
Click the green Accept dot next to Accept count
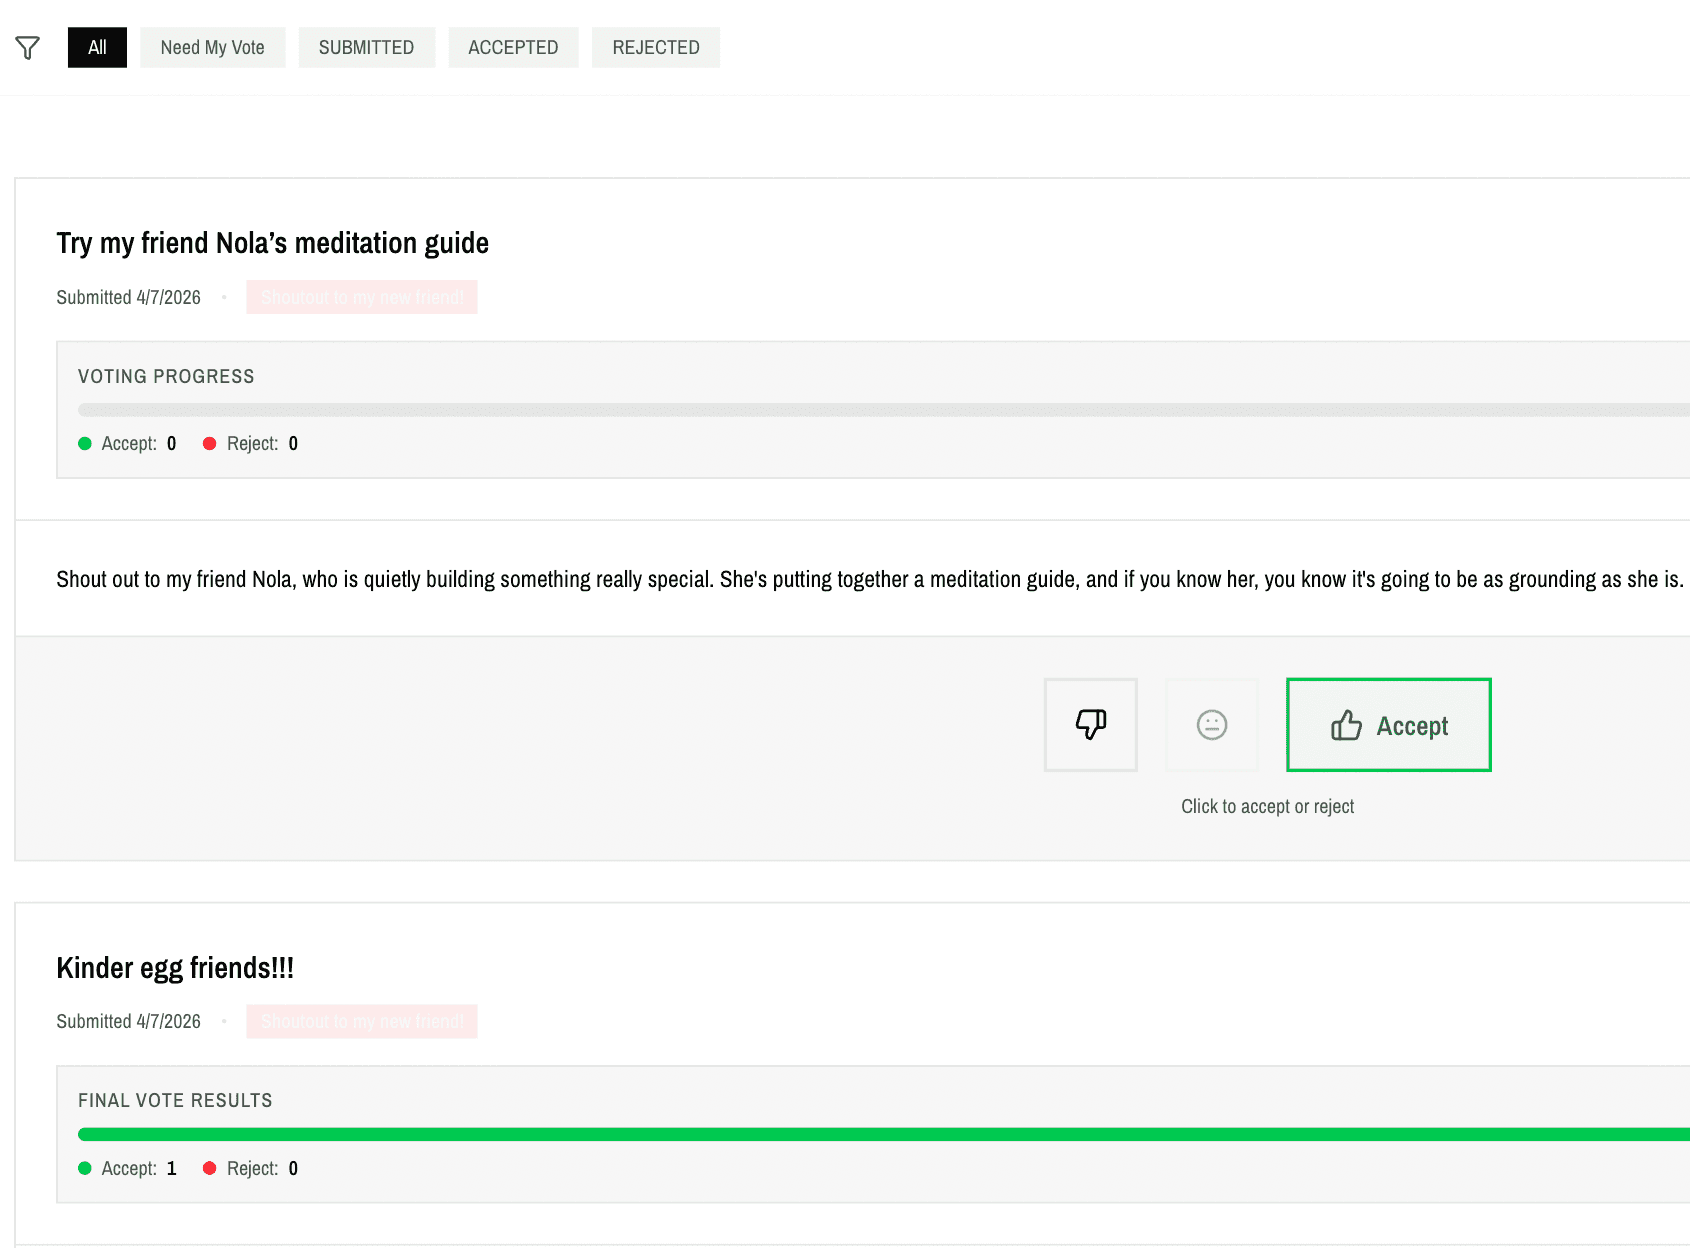pos(85,443)
